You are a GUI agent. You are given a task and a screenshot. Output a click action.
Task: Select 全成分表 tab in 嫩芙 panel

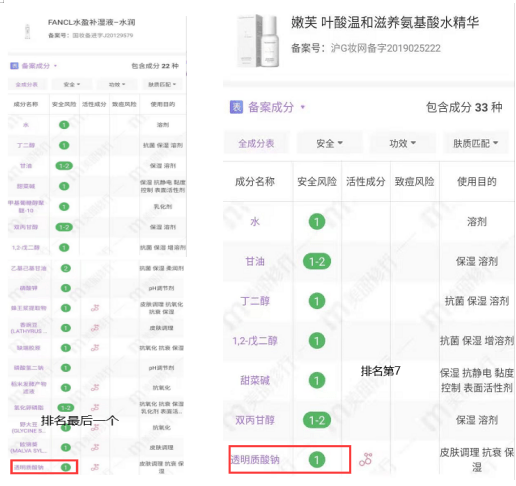click(256, 143)
